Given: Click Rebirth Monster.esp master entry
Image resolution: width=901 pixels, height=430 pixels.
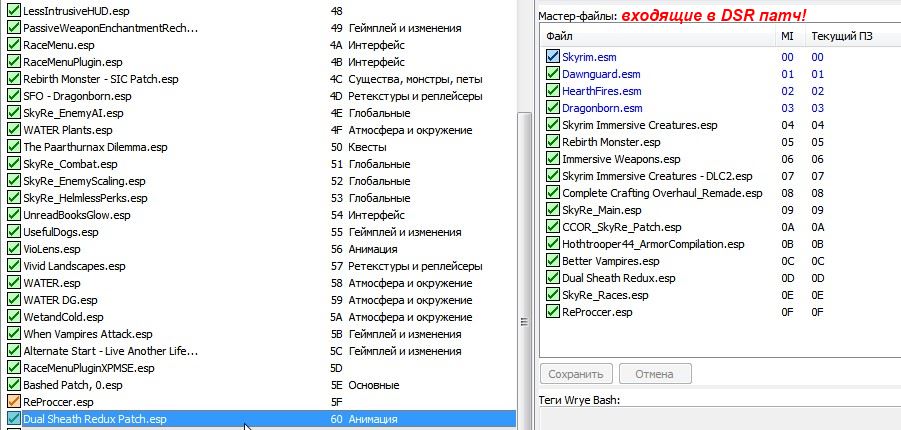Looking at the screenshot, I should point(611,142).
